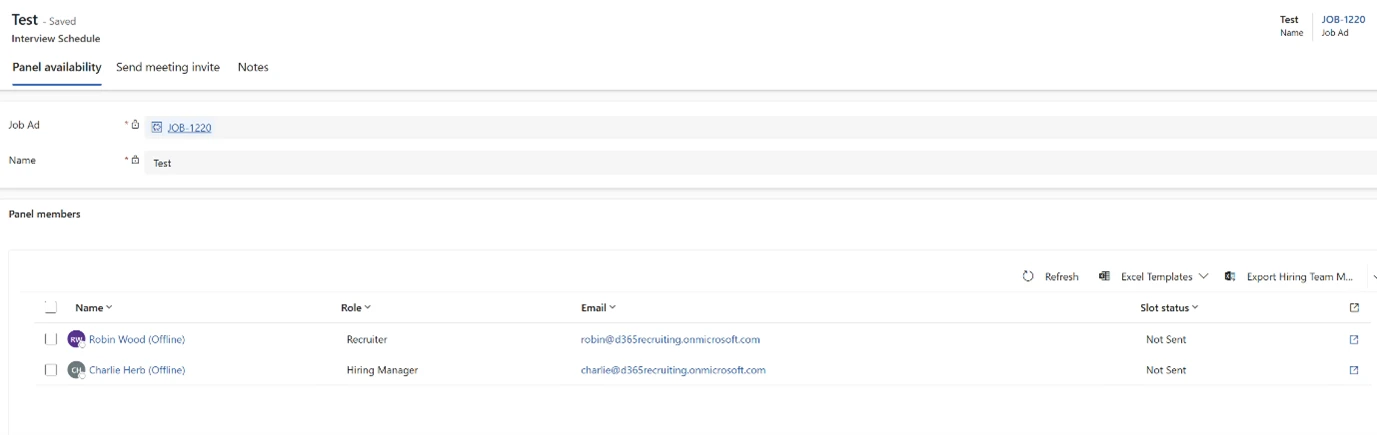Open the JOB-1220 link in Job Ad field

tap(189, 128)
